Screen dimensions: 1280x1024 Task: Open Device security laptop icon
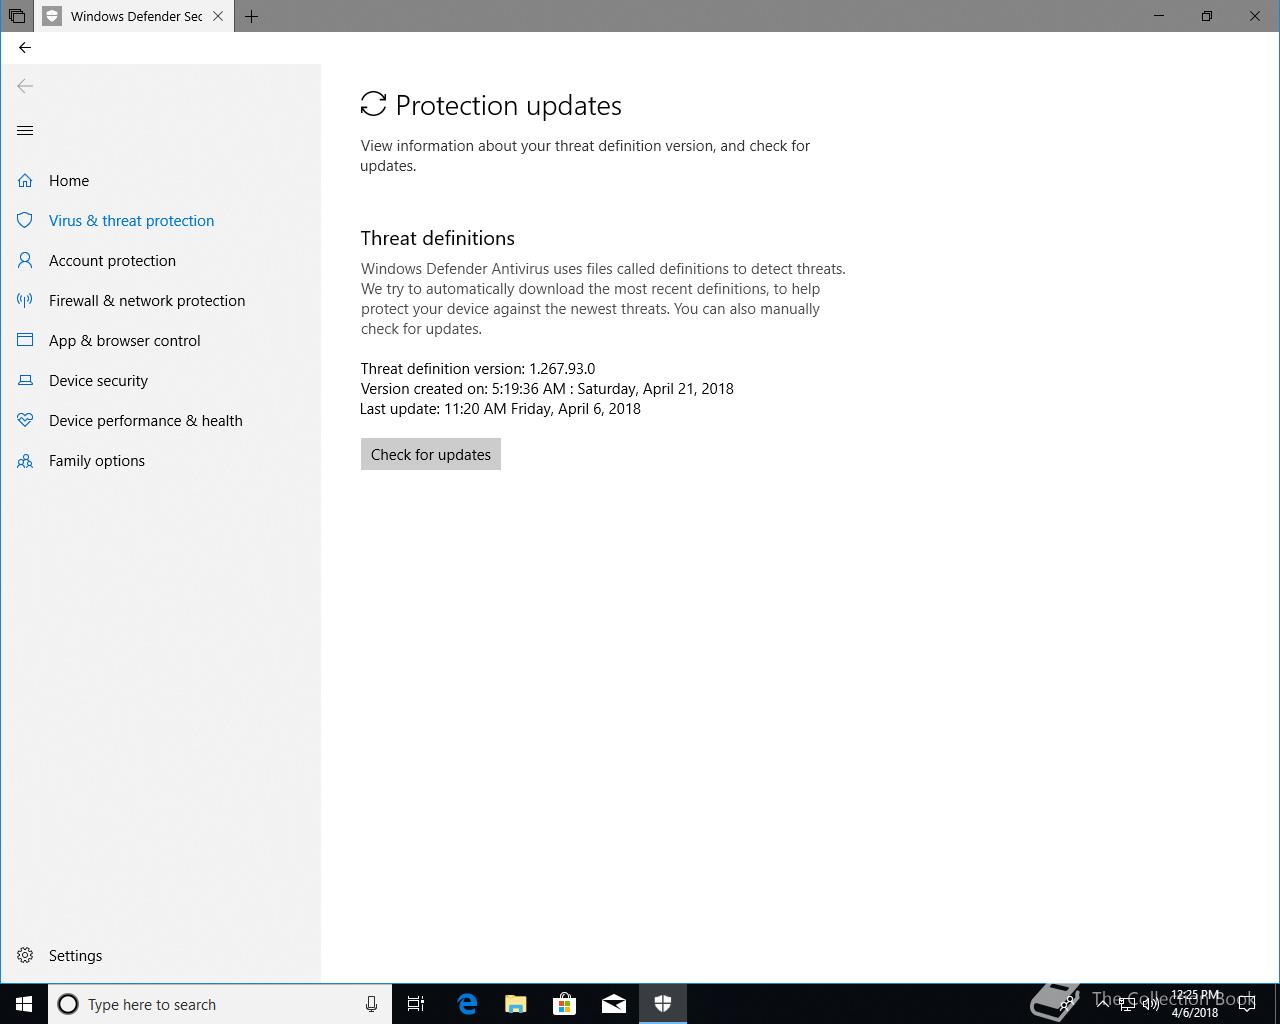25,381
